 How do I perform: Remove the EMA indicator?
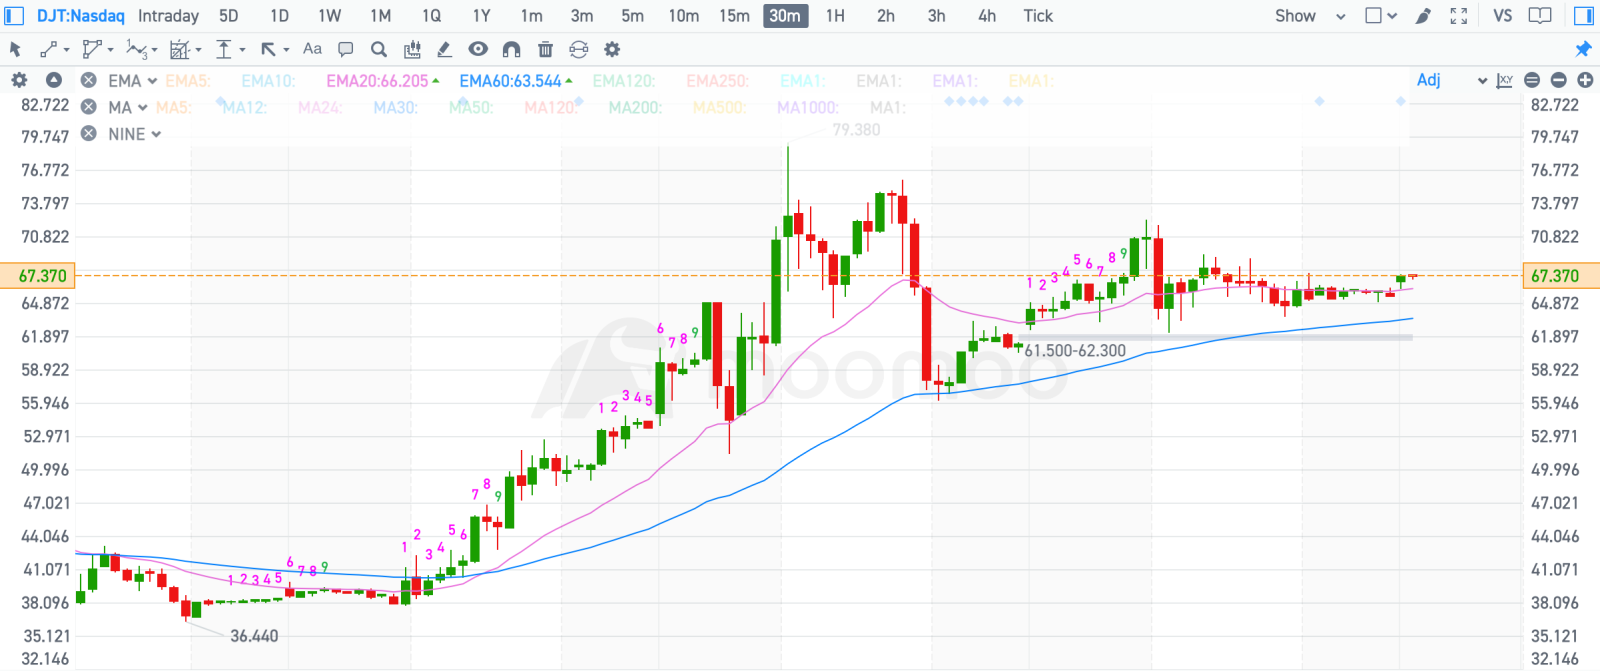[89, 80]
